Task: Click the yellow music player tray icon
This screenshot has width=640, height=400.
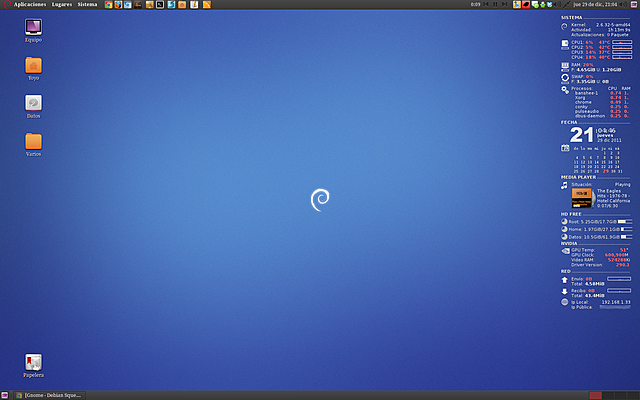Action: tap(517, 4)
